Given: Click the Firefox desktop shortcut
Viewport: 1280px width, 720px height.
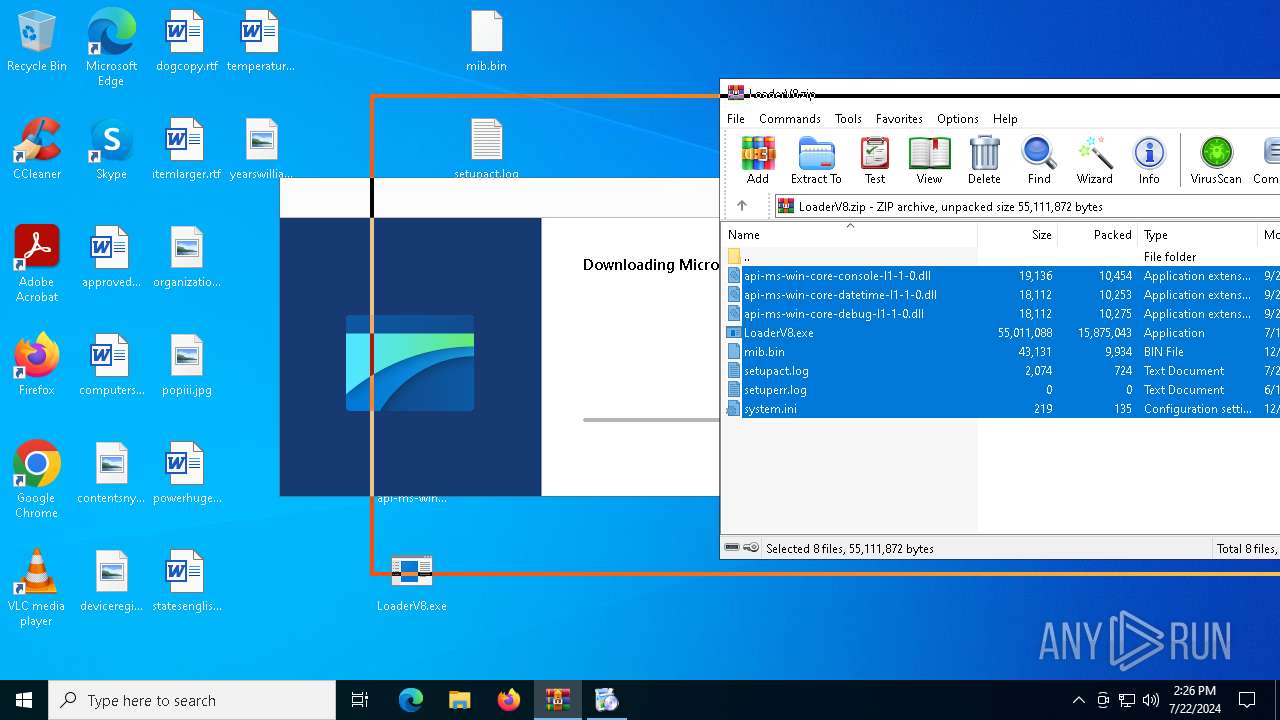Looking at the screenshot, I should pyautogui.click(x=37, y=366).
